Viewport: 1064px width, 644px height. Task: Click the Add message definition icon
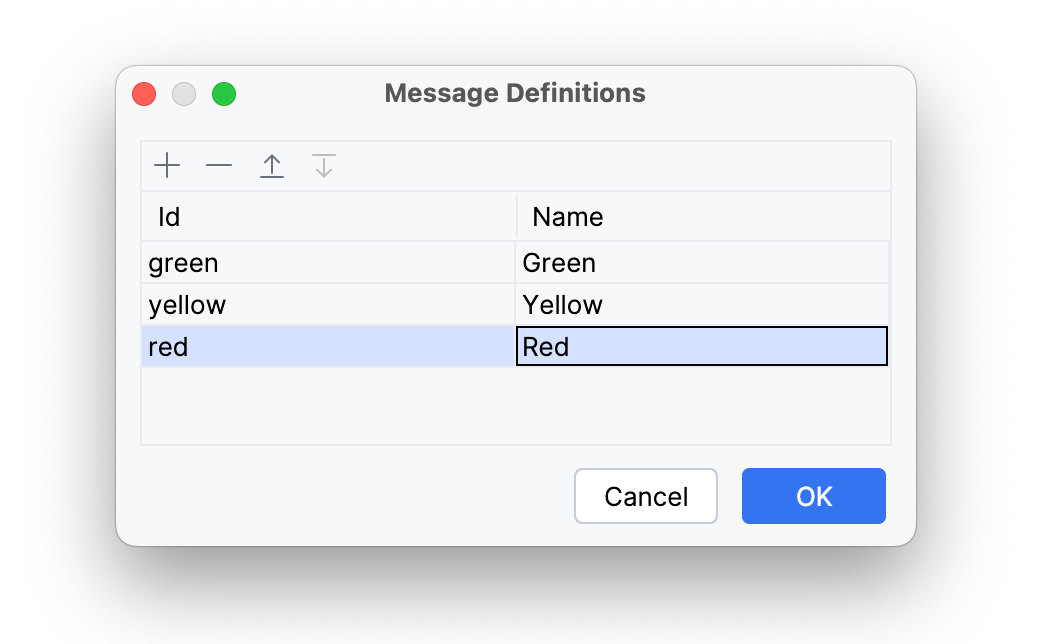[167, 165]
